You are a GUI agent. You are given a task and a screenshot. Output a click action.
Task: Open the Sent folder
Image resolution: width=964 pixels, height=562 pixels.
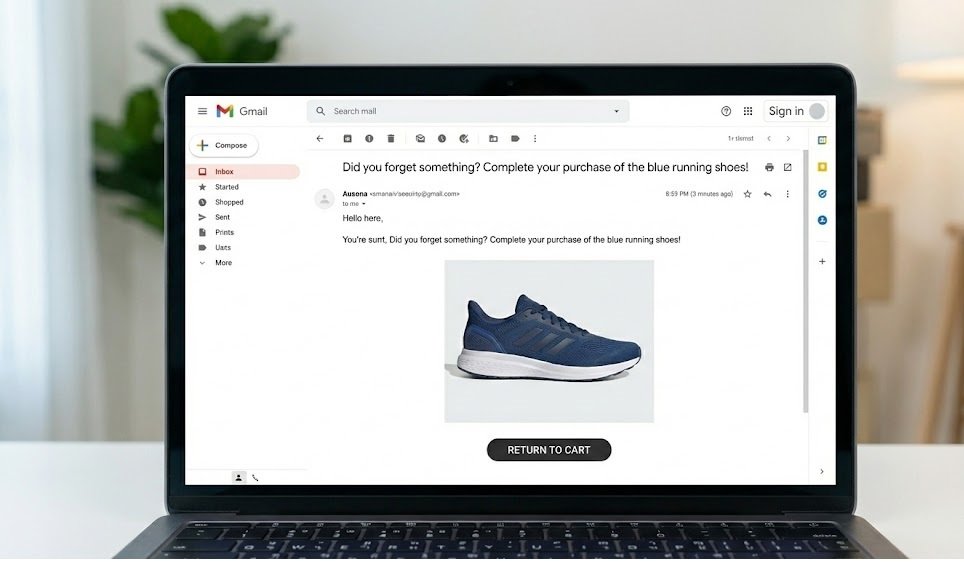pyautogui.click(x=222, y=217)
